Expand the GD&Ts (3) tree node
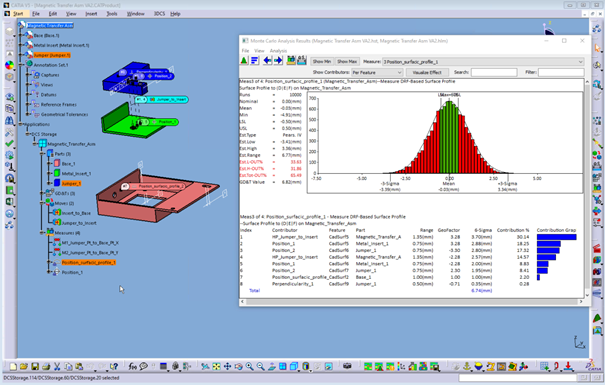 (x=42, y=193)
